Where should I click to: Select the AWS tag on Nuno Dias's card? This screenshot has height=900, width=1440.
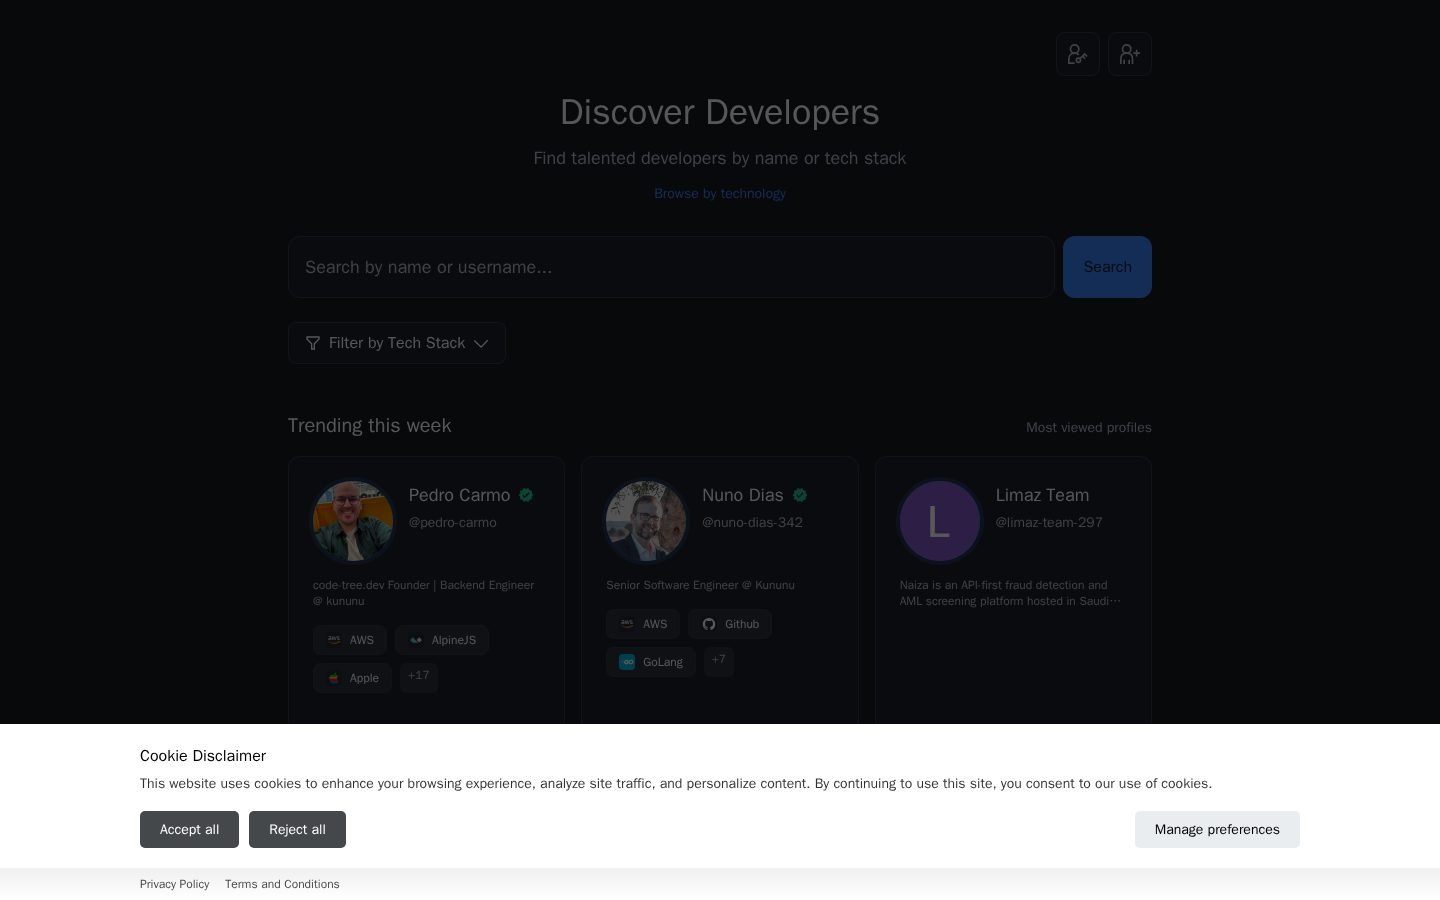643,624
